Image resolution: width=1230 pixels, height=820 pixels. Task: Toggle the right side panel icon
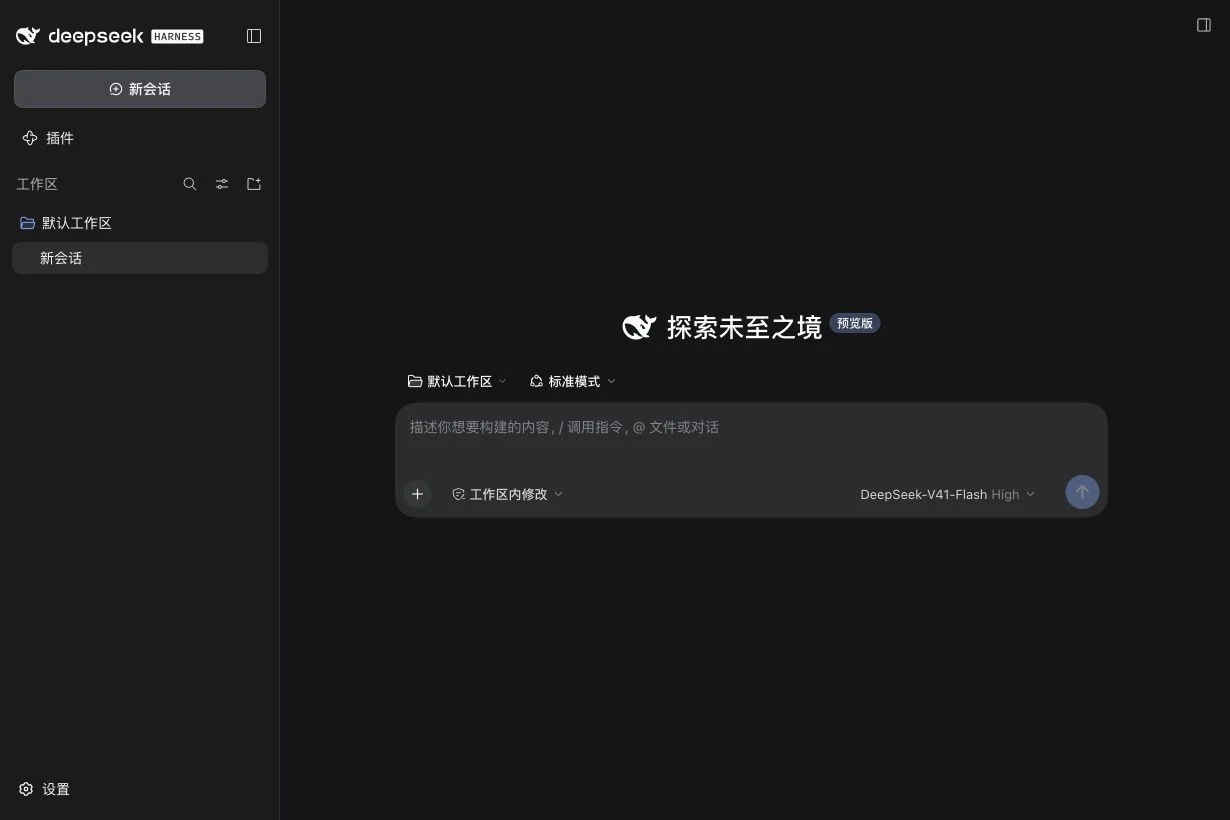click(1204, 25)
